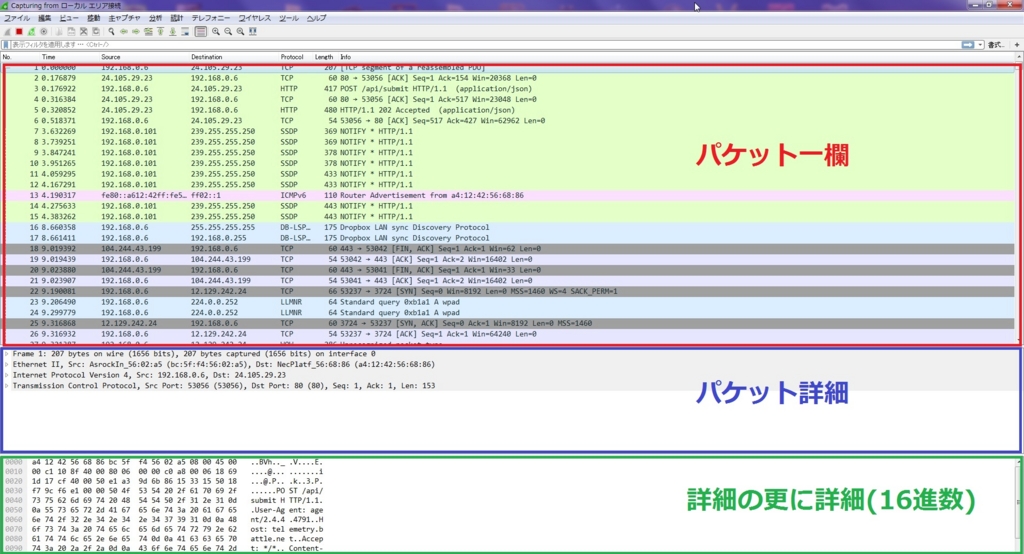Find a packet with the magnifier icon
Image resolution: width=1024 pixels, height=554 pixels.
point(111,31)
